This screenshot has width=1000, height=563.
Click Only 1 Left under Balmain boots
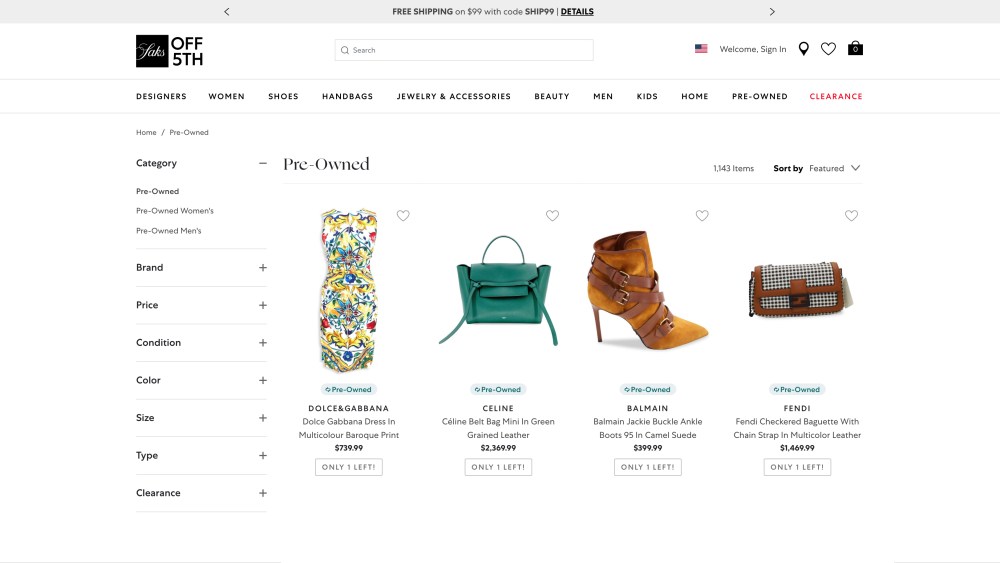click(647, 467)
